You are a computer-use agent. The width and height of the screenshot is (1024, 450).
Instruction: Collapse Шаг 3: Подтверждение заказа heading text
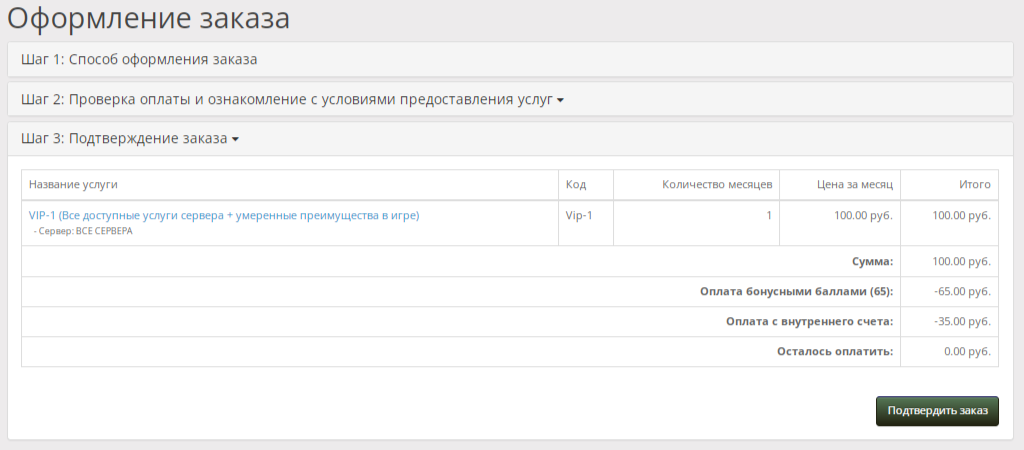[124, 138]
